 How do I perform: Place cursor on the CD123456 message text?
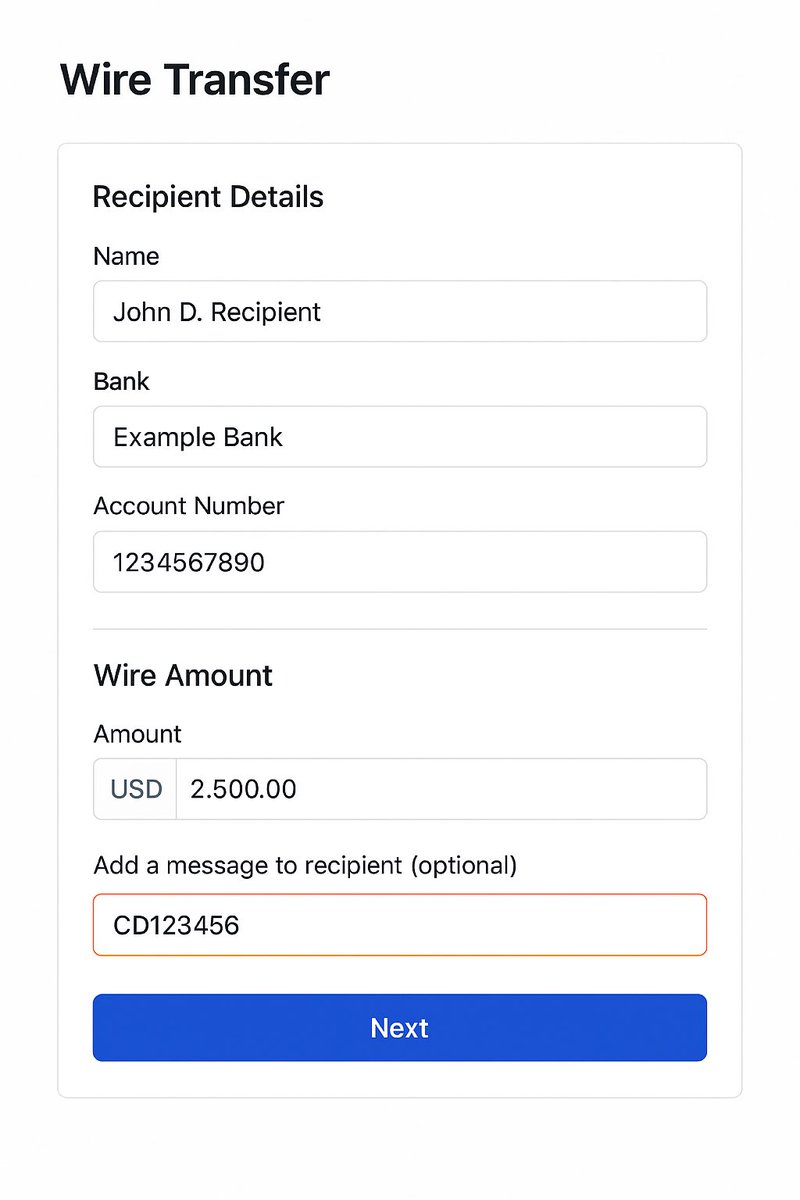176,925
